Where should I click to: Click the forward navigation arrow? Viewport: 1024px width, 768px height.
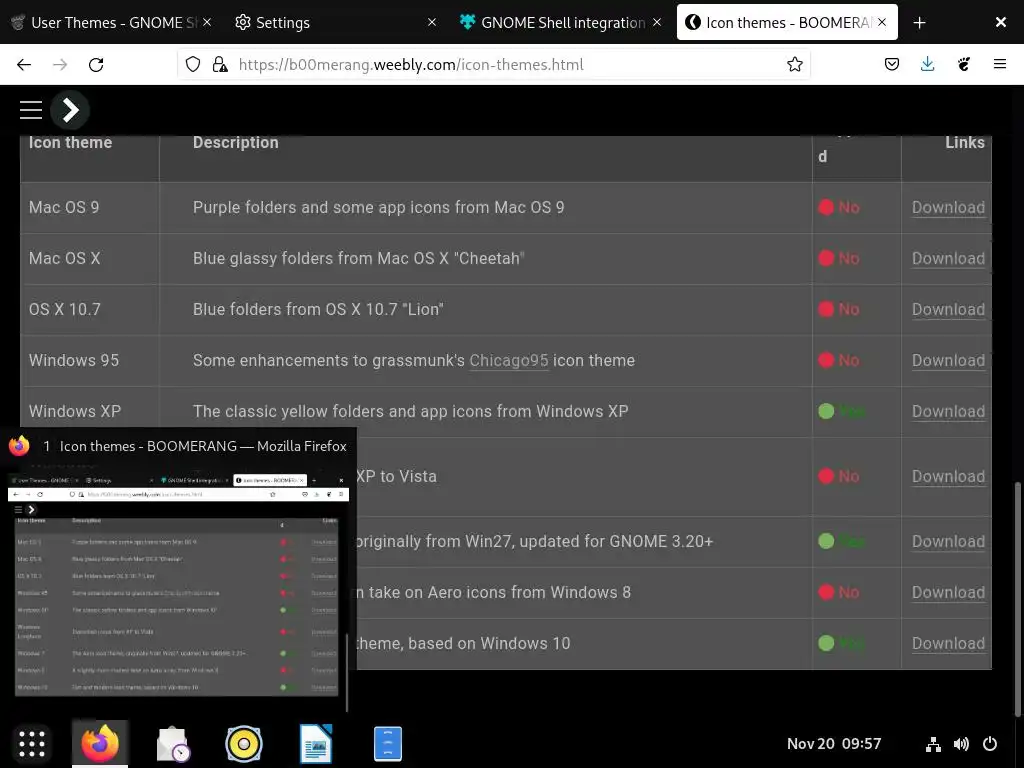tap(60, 64)
